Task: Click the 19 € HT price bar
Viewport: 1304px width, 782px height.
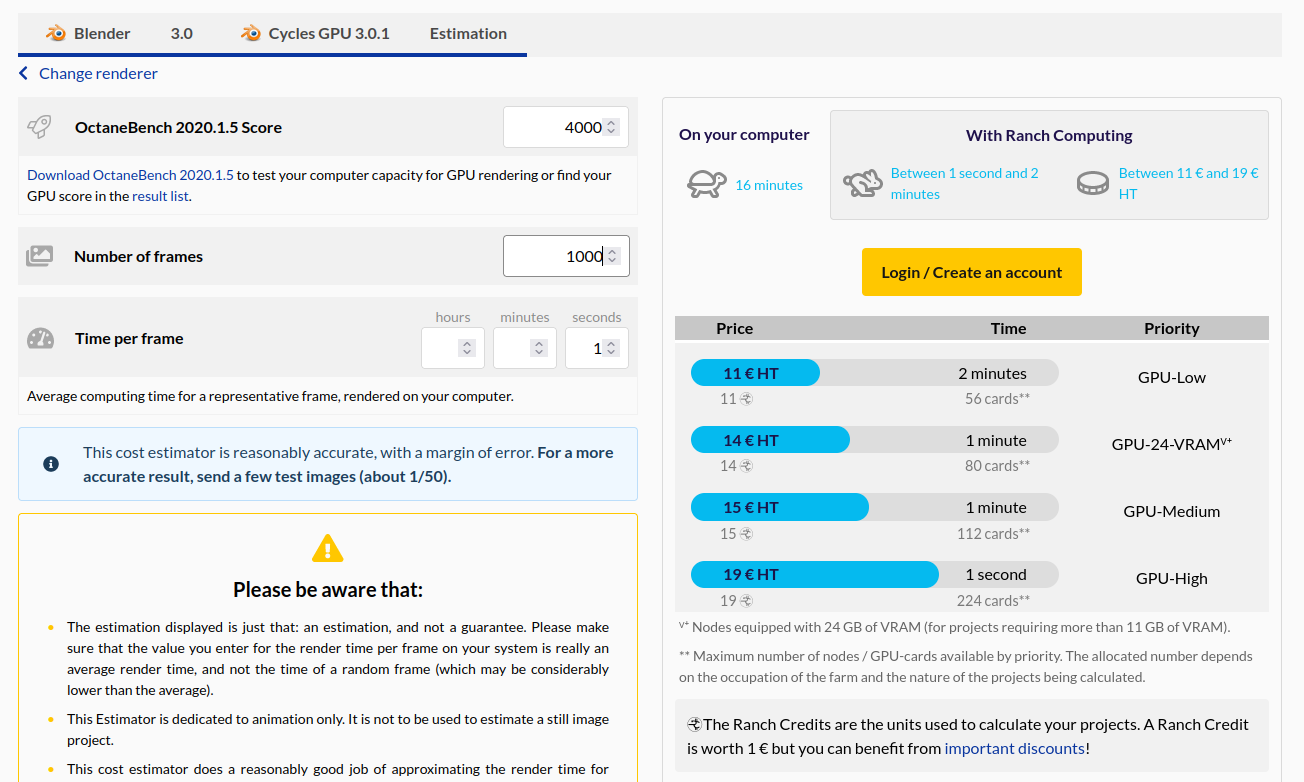Action: 815,574
